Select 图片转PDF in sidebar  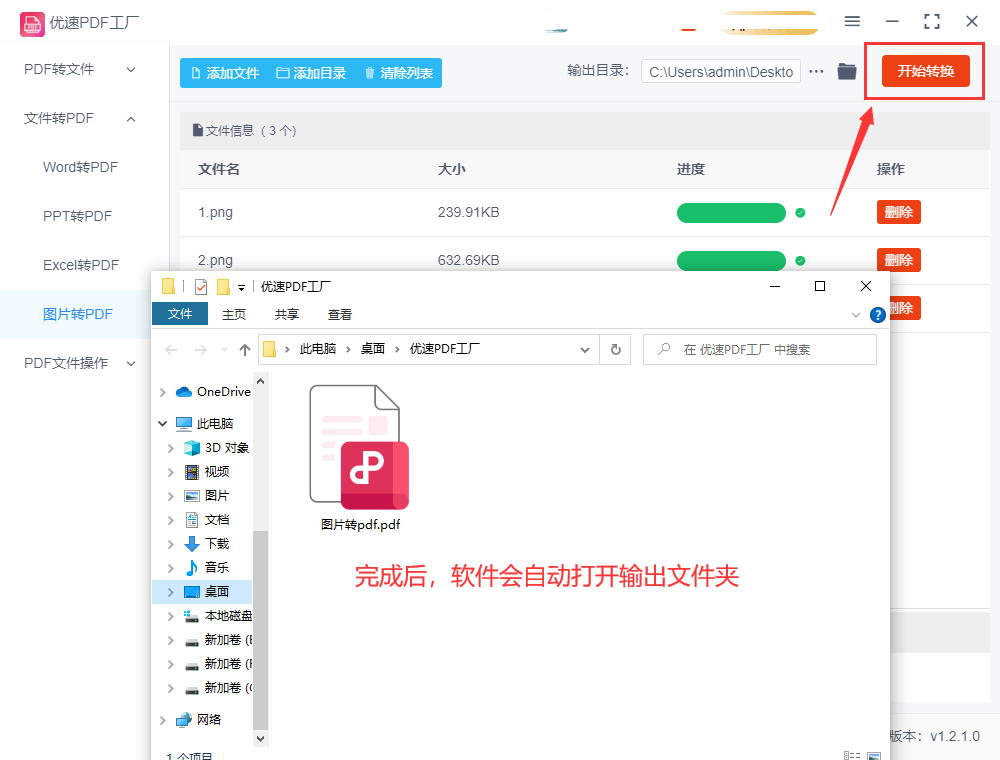(78, 314)
